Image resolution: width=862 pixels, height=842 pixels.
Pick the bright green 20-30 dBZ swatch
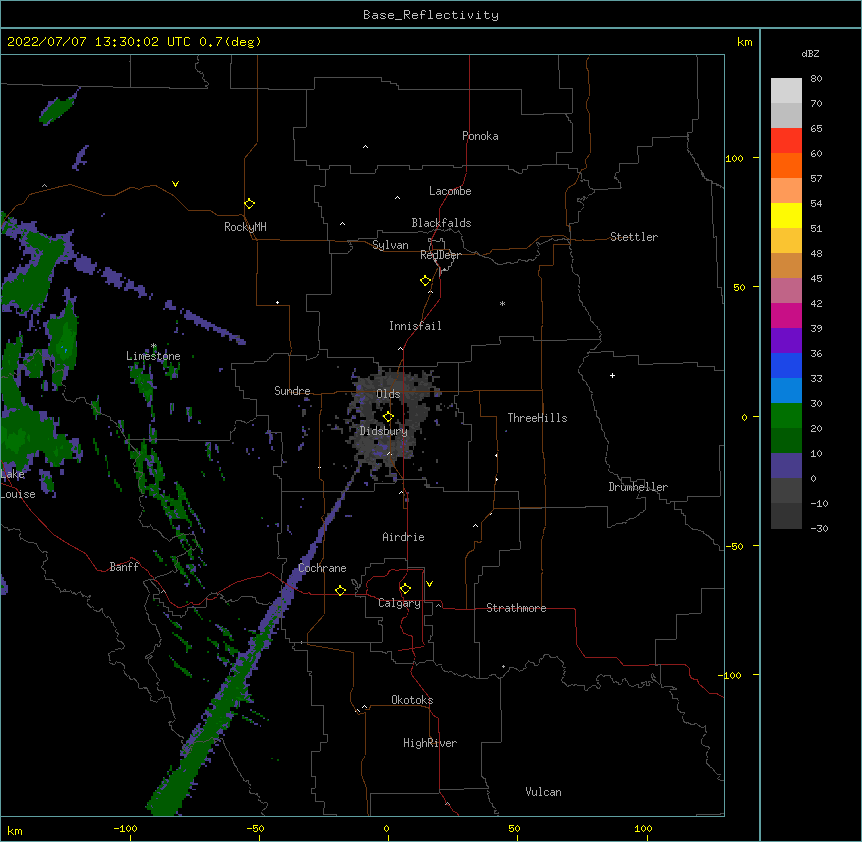tap(786, 416)
